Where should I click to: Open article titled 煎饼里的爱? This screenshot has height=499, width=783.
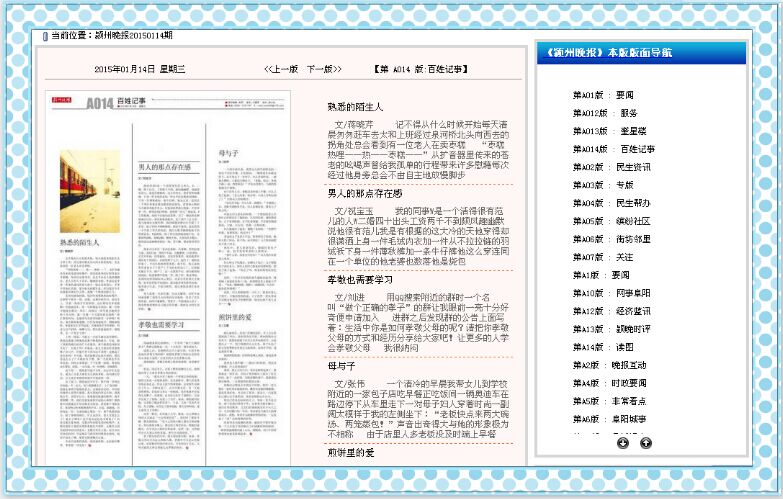(350, 453)
